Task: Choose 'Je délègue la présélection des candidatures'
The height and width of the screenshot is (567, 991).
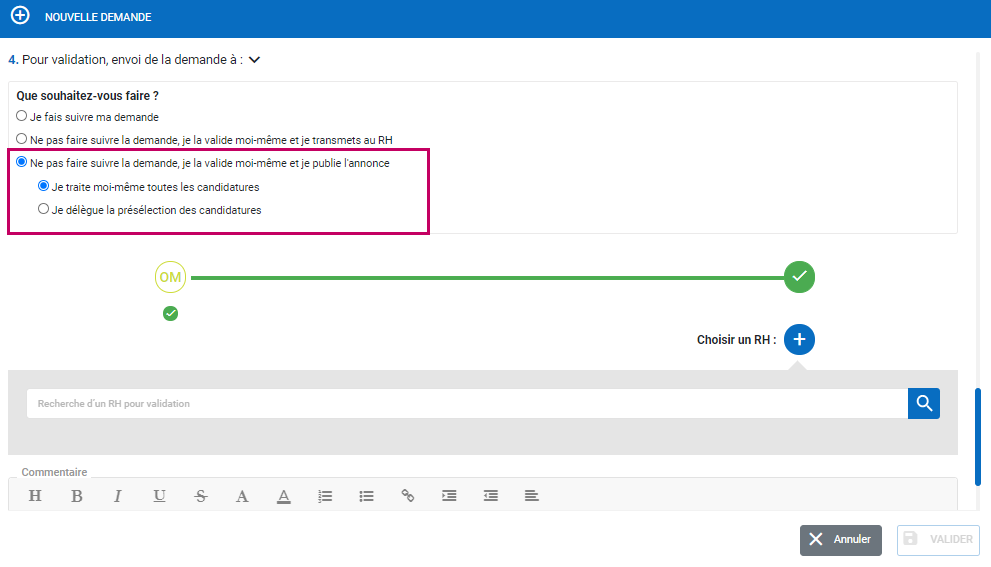Action: pyautogui.click(x=43, y=210)
